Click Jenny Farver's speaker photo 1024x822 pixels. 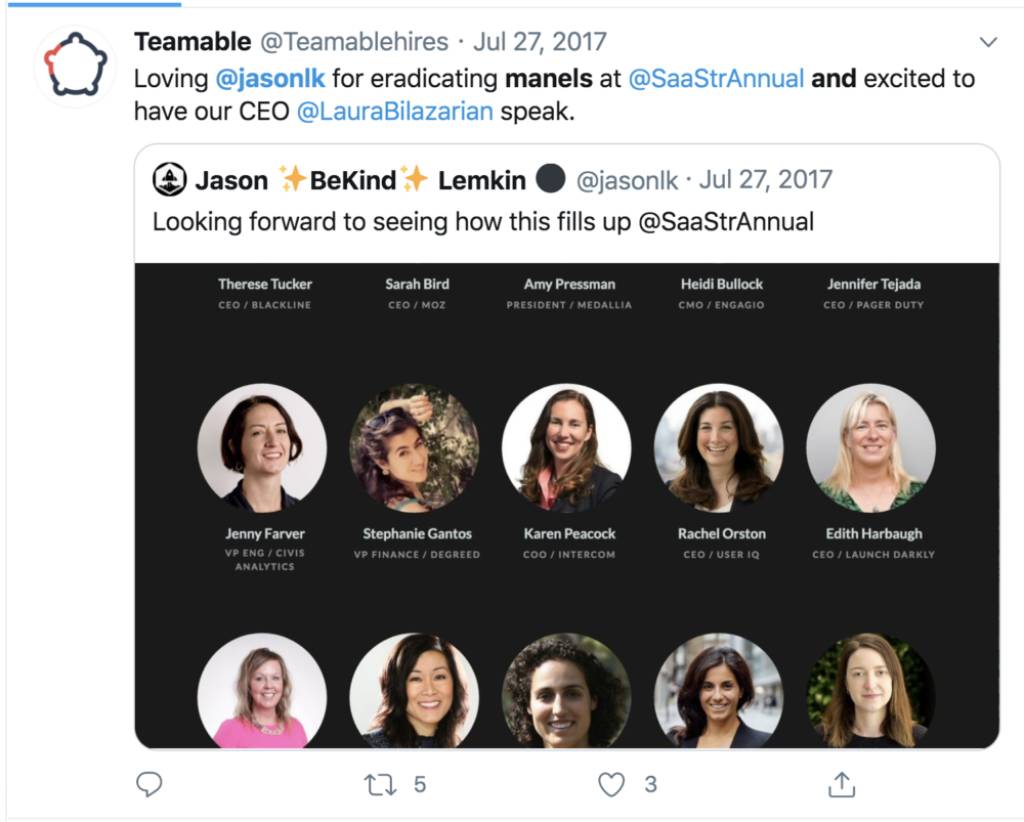point(262,447)
